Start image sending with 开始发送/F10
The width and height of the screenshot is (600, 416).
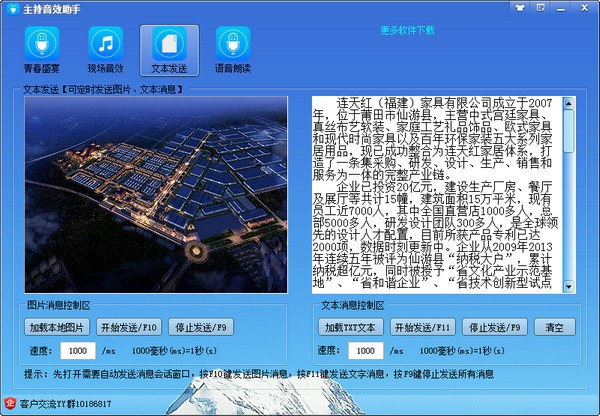click(128, 327)
